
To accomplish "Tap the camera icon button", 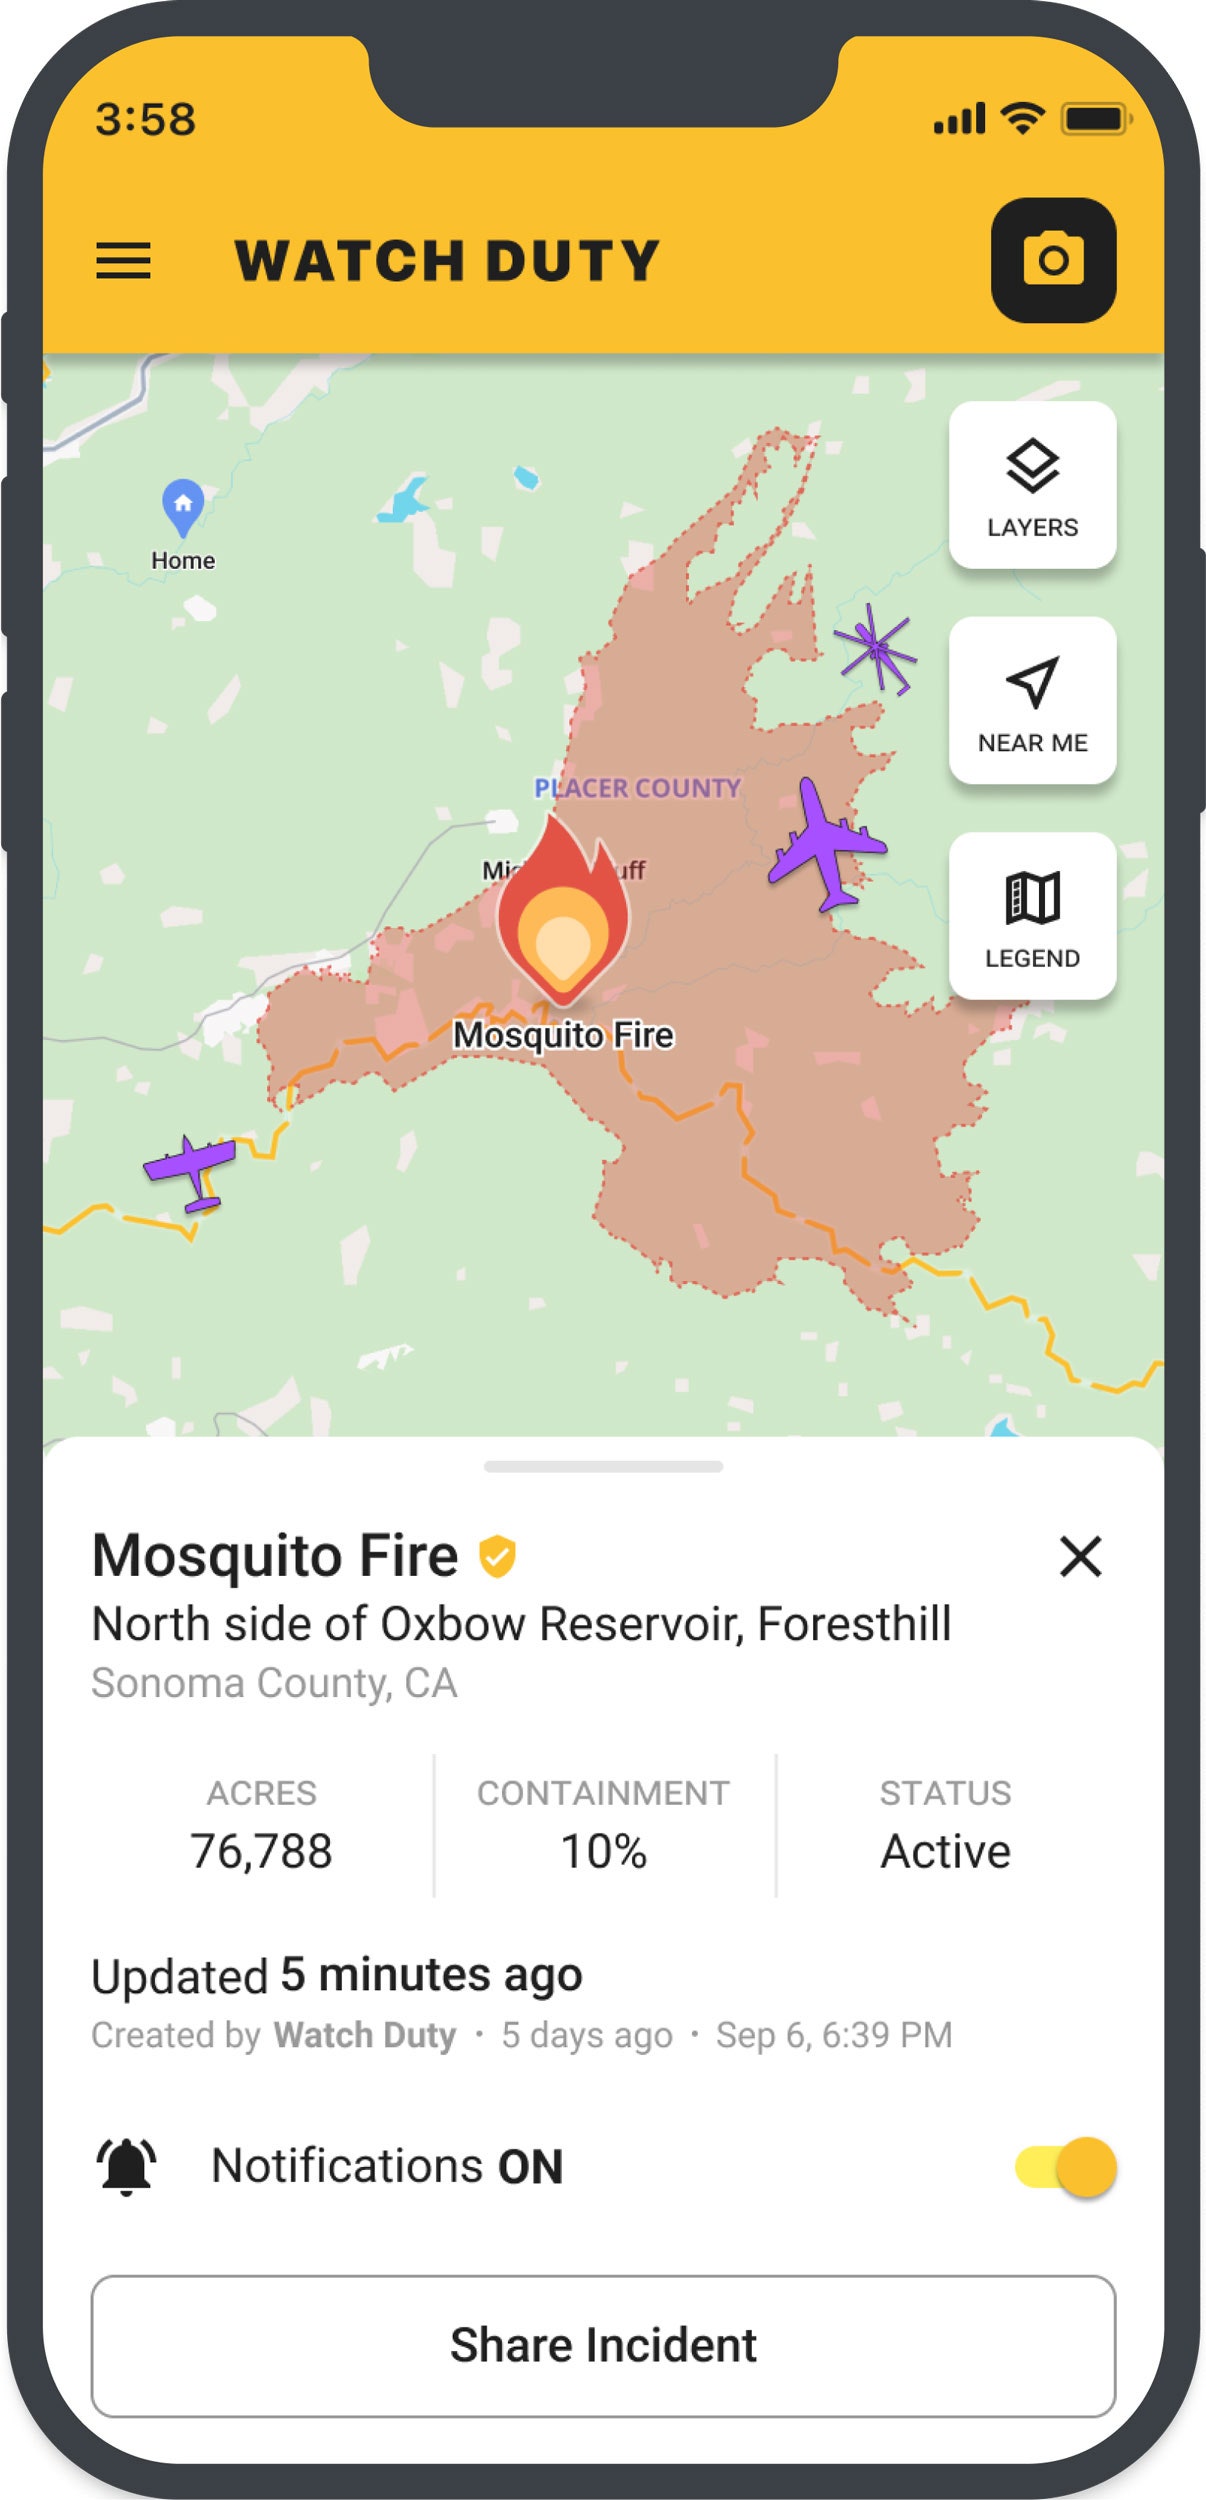I will [1053, 260].
